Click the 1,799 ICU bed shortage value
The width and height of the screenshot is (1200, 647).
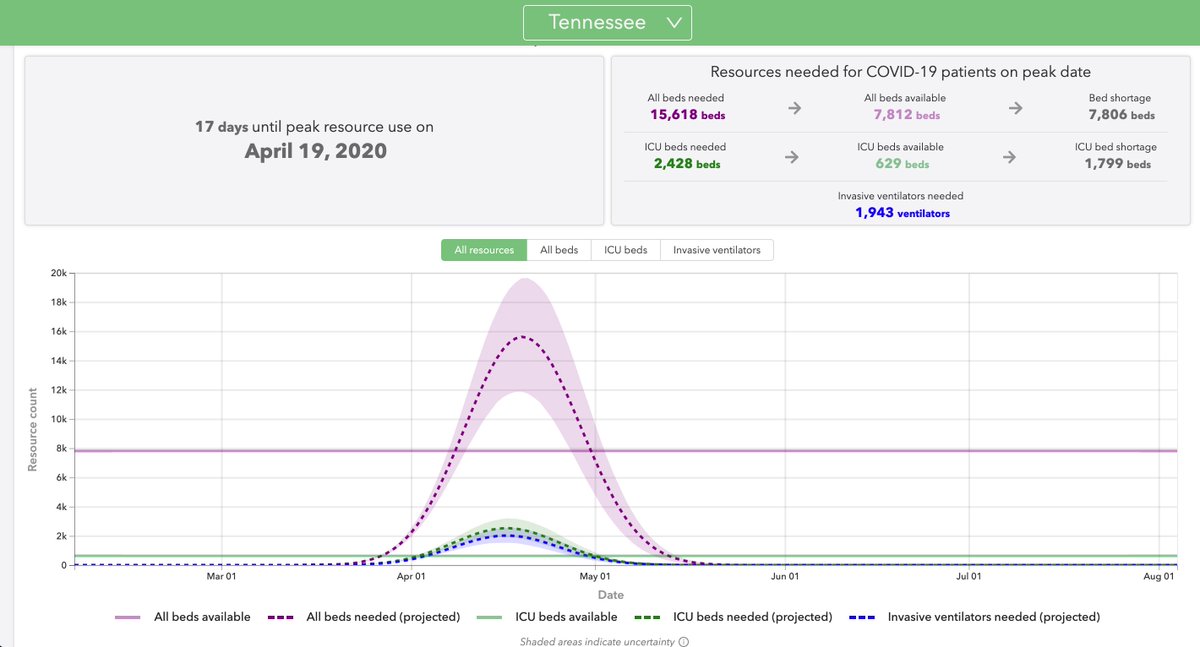pos(1118,164)
